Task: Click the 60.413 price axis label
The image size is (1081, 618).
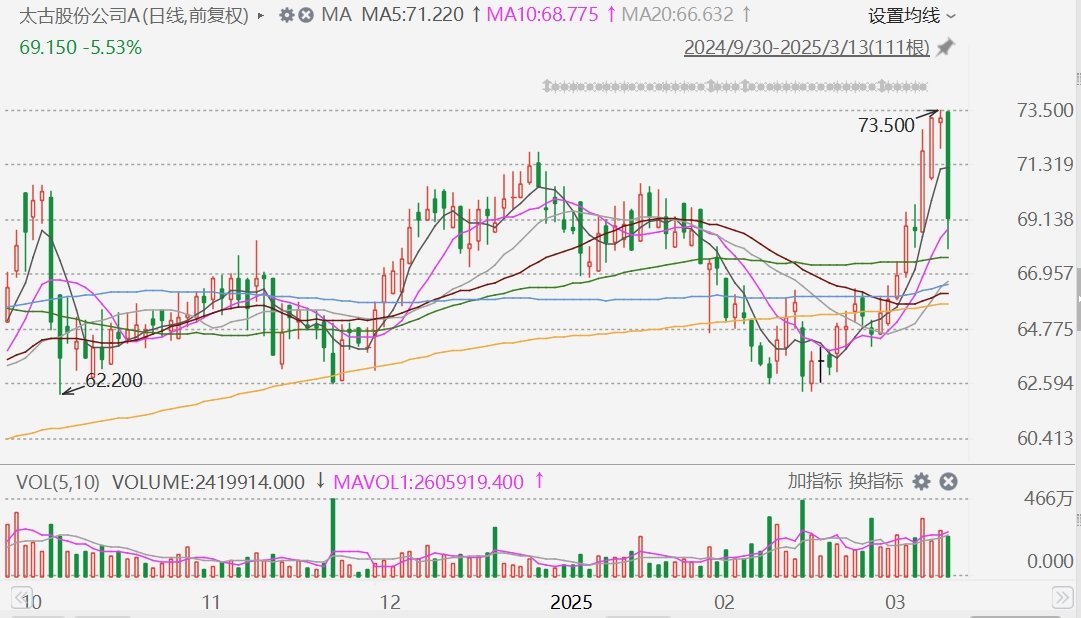Action: [1045, 438]
